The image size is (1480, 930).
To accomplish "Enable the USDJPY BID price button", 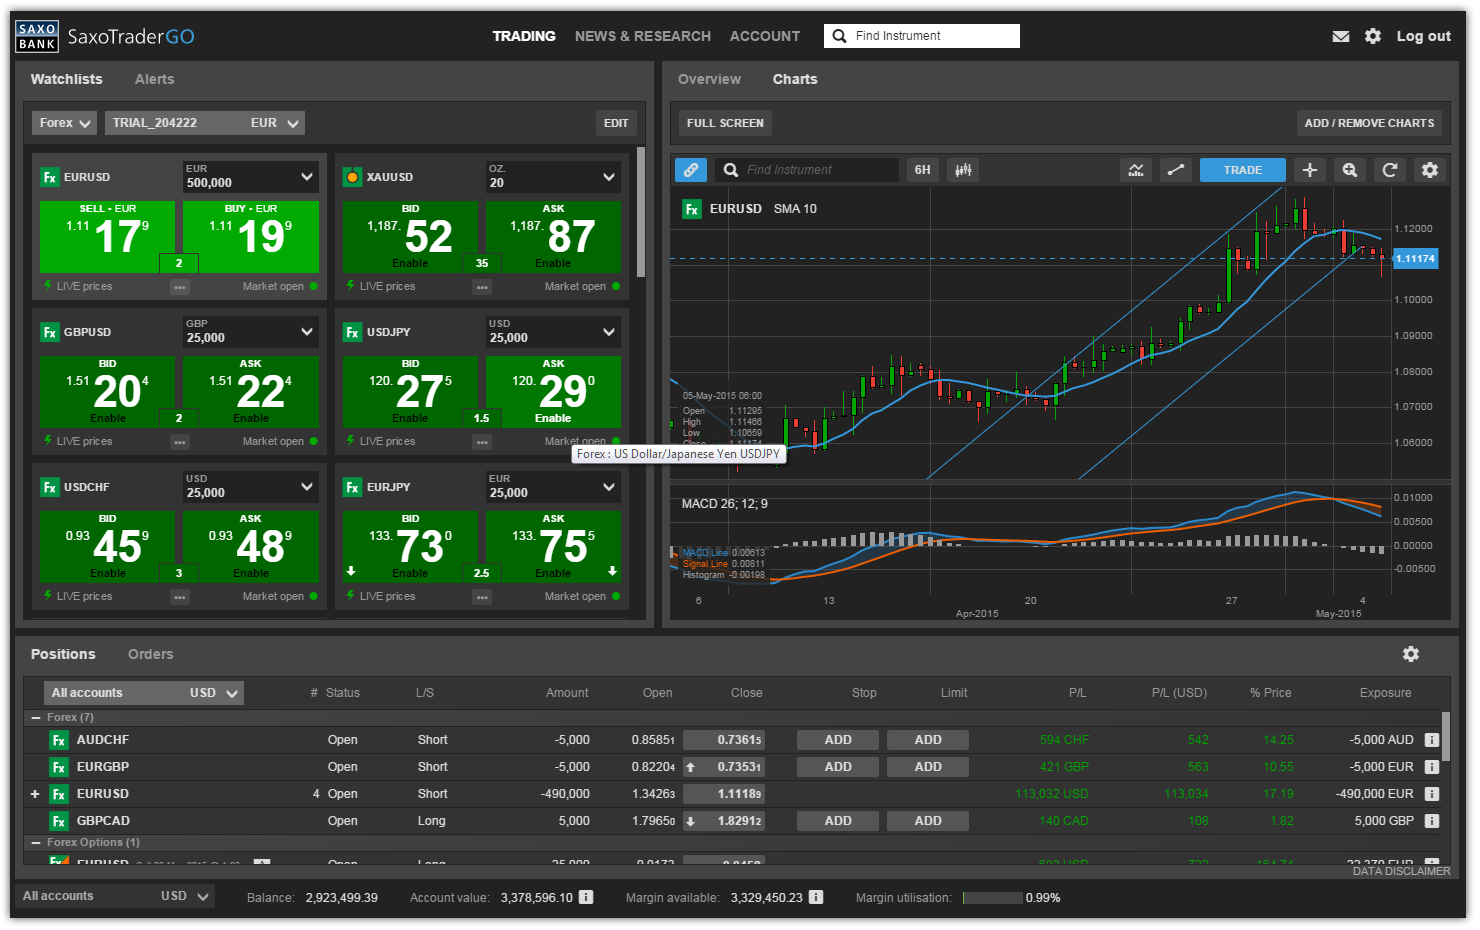I will pyautogui.click(x=409, y=392).
